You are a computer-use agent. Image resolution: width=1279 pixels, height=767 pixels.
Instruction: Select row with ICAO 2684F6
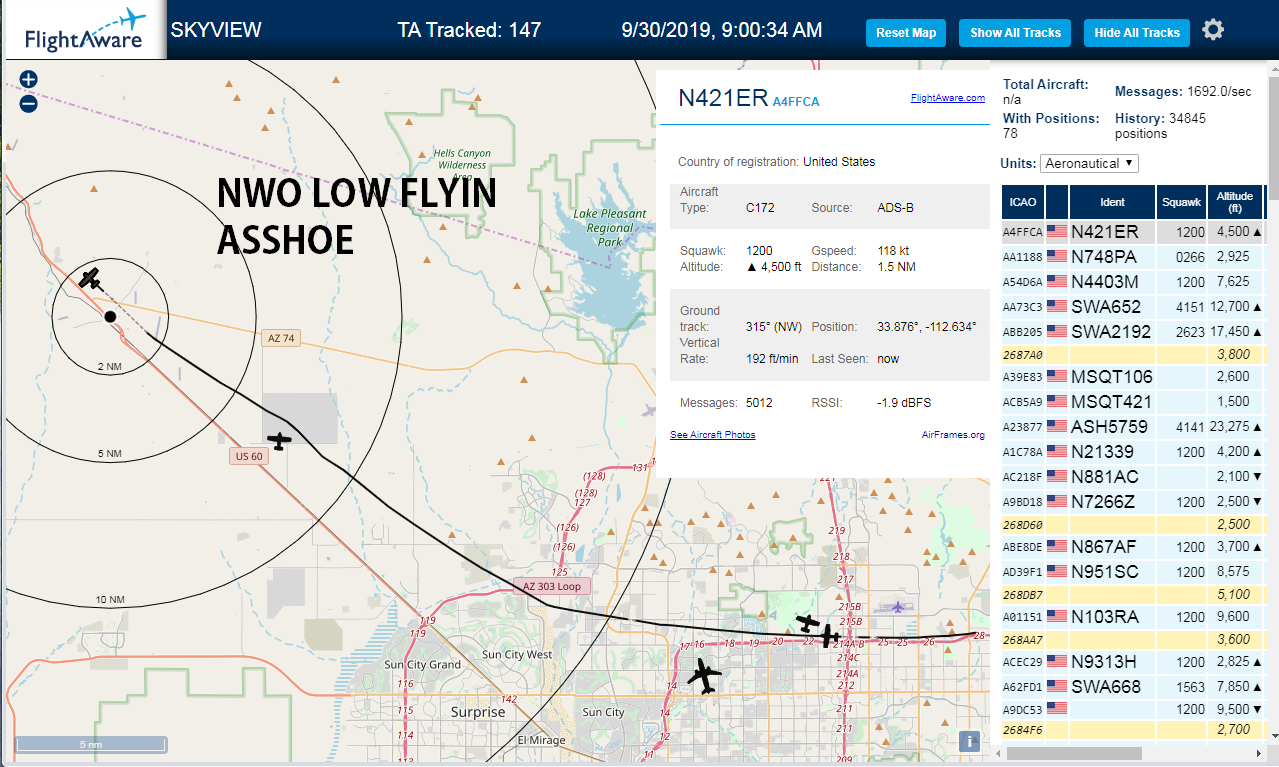point(1134,731)
